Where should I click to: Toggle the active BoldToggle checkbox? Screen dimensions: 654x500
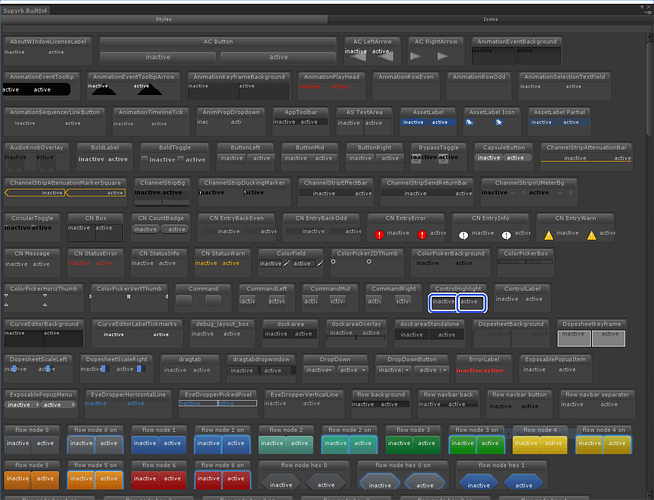tap(181, 159)
